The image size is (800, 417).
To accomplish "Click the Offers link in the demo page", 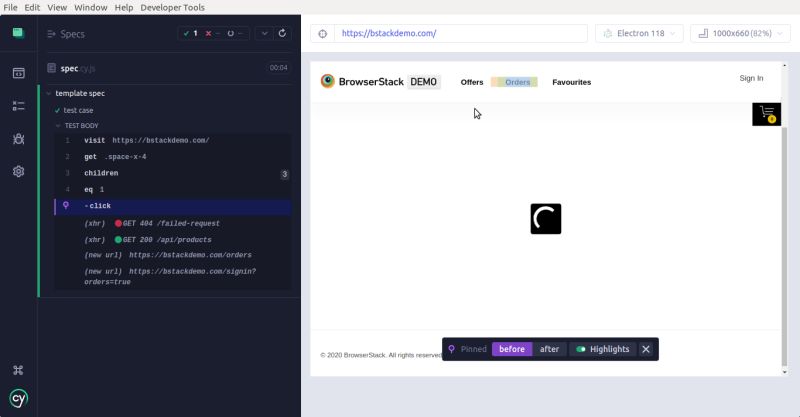I will pos(472,82).
